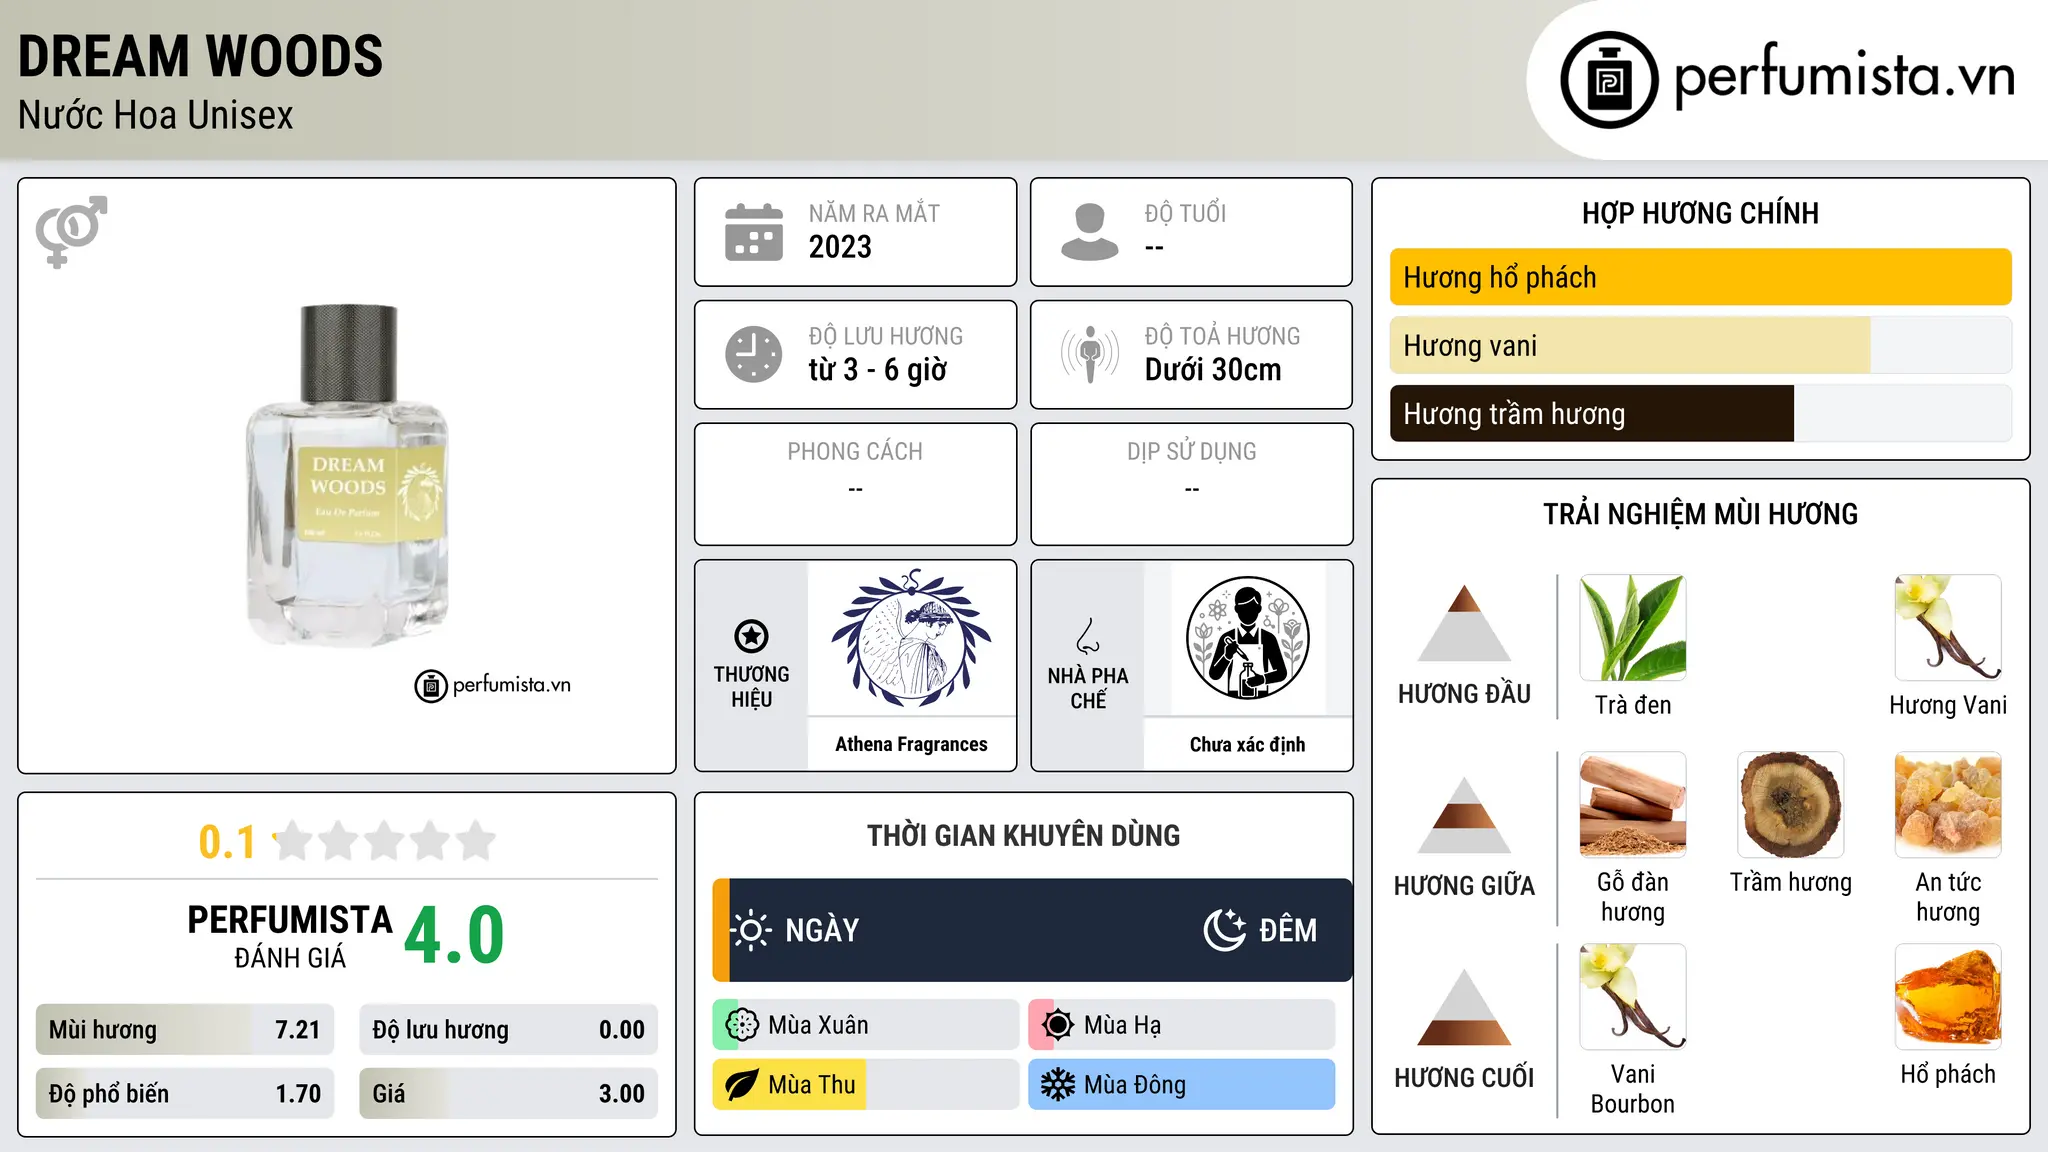The image size is (2048, 1152).
Task: Click the DREAM WOODS title
Action: coord(201,56)
